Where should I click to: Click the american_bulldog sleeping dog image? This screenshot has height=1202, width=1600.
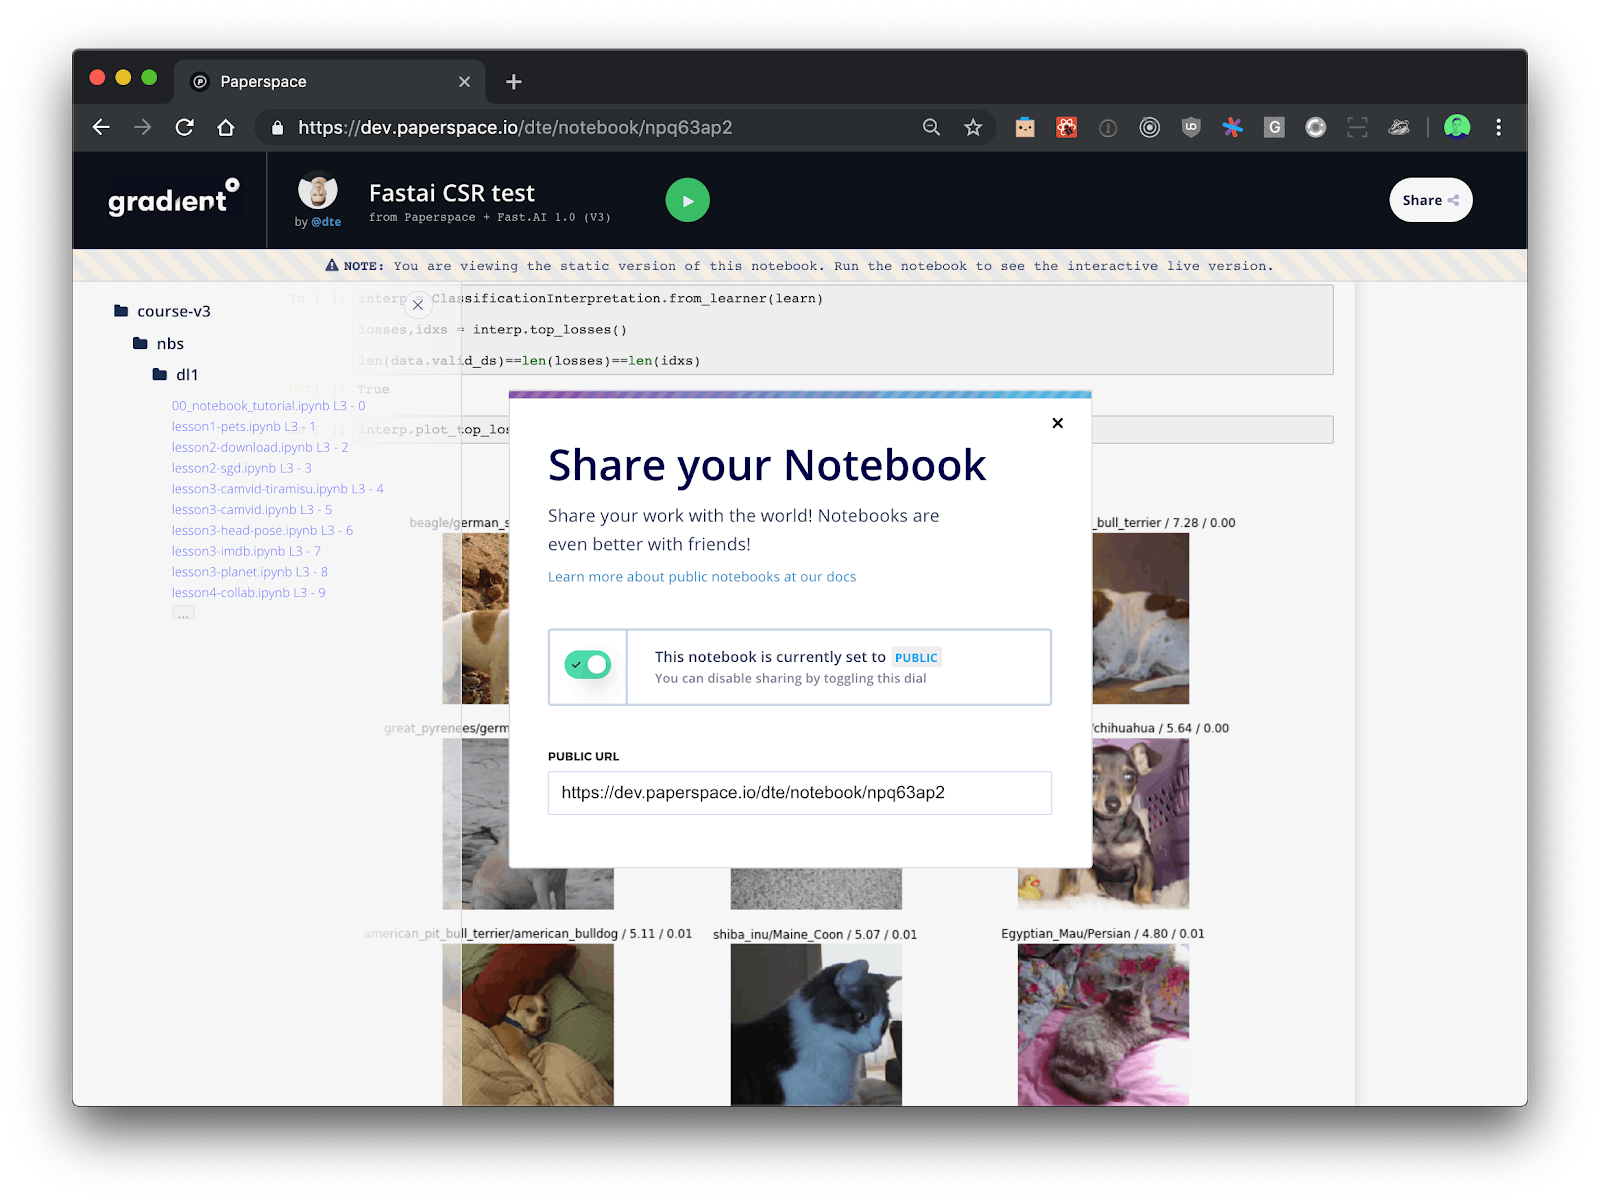click(528, 1025)
